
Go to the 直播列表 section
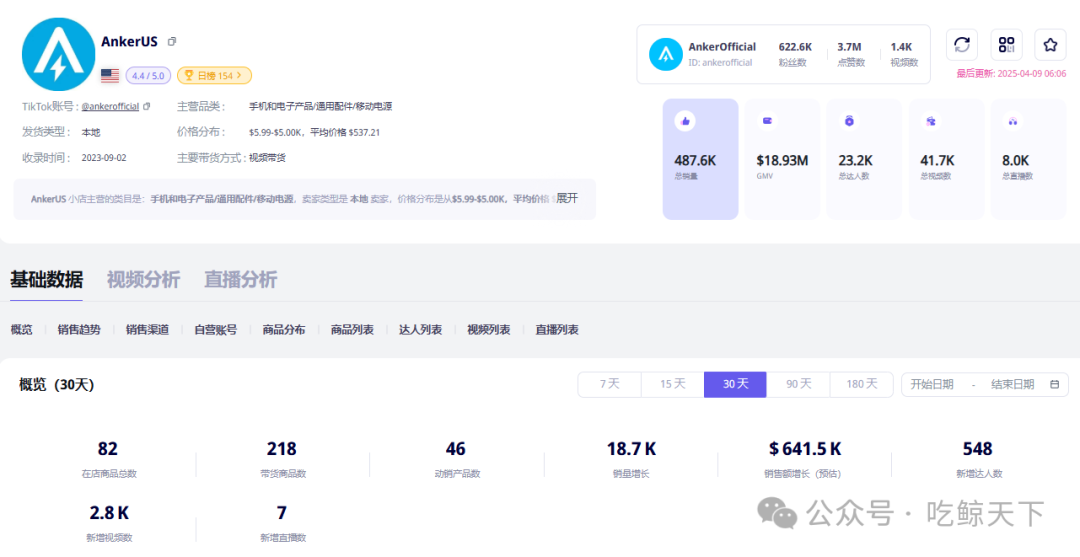point(557,330)
